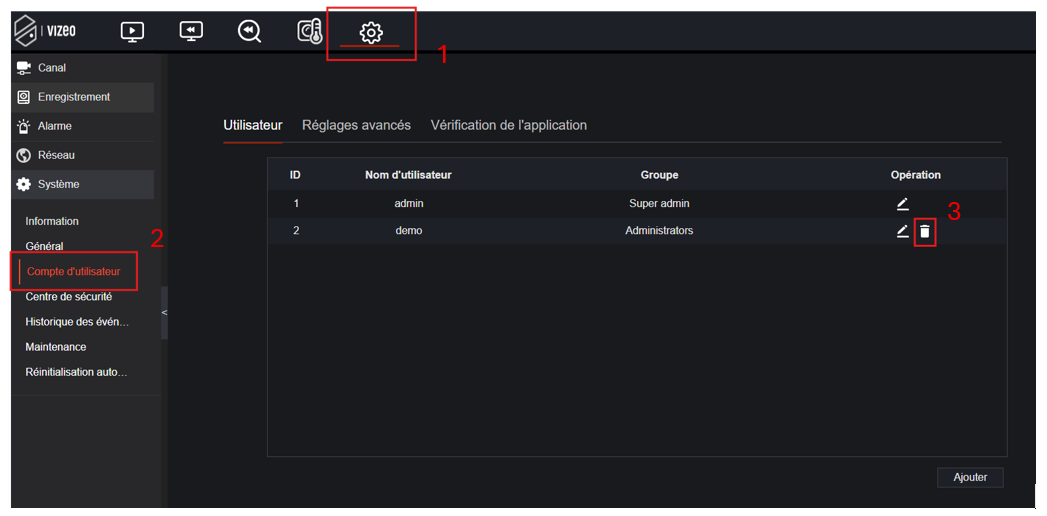The height and width of the screenshot is (516, 1047).
Task: Delete the demo user with trash icon
Action: pos(925,232)
